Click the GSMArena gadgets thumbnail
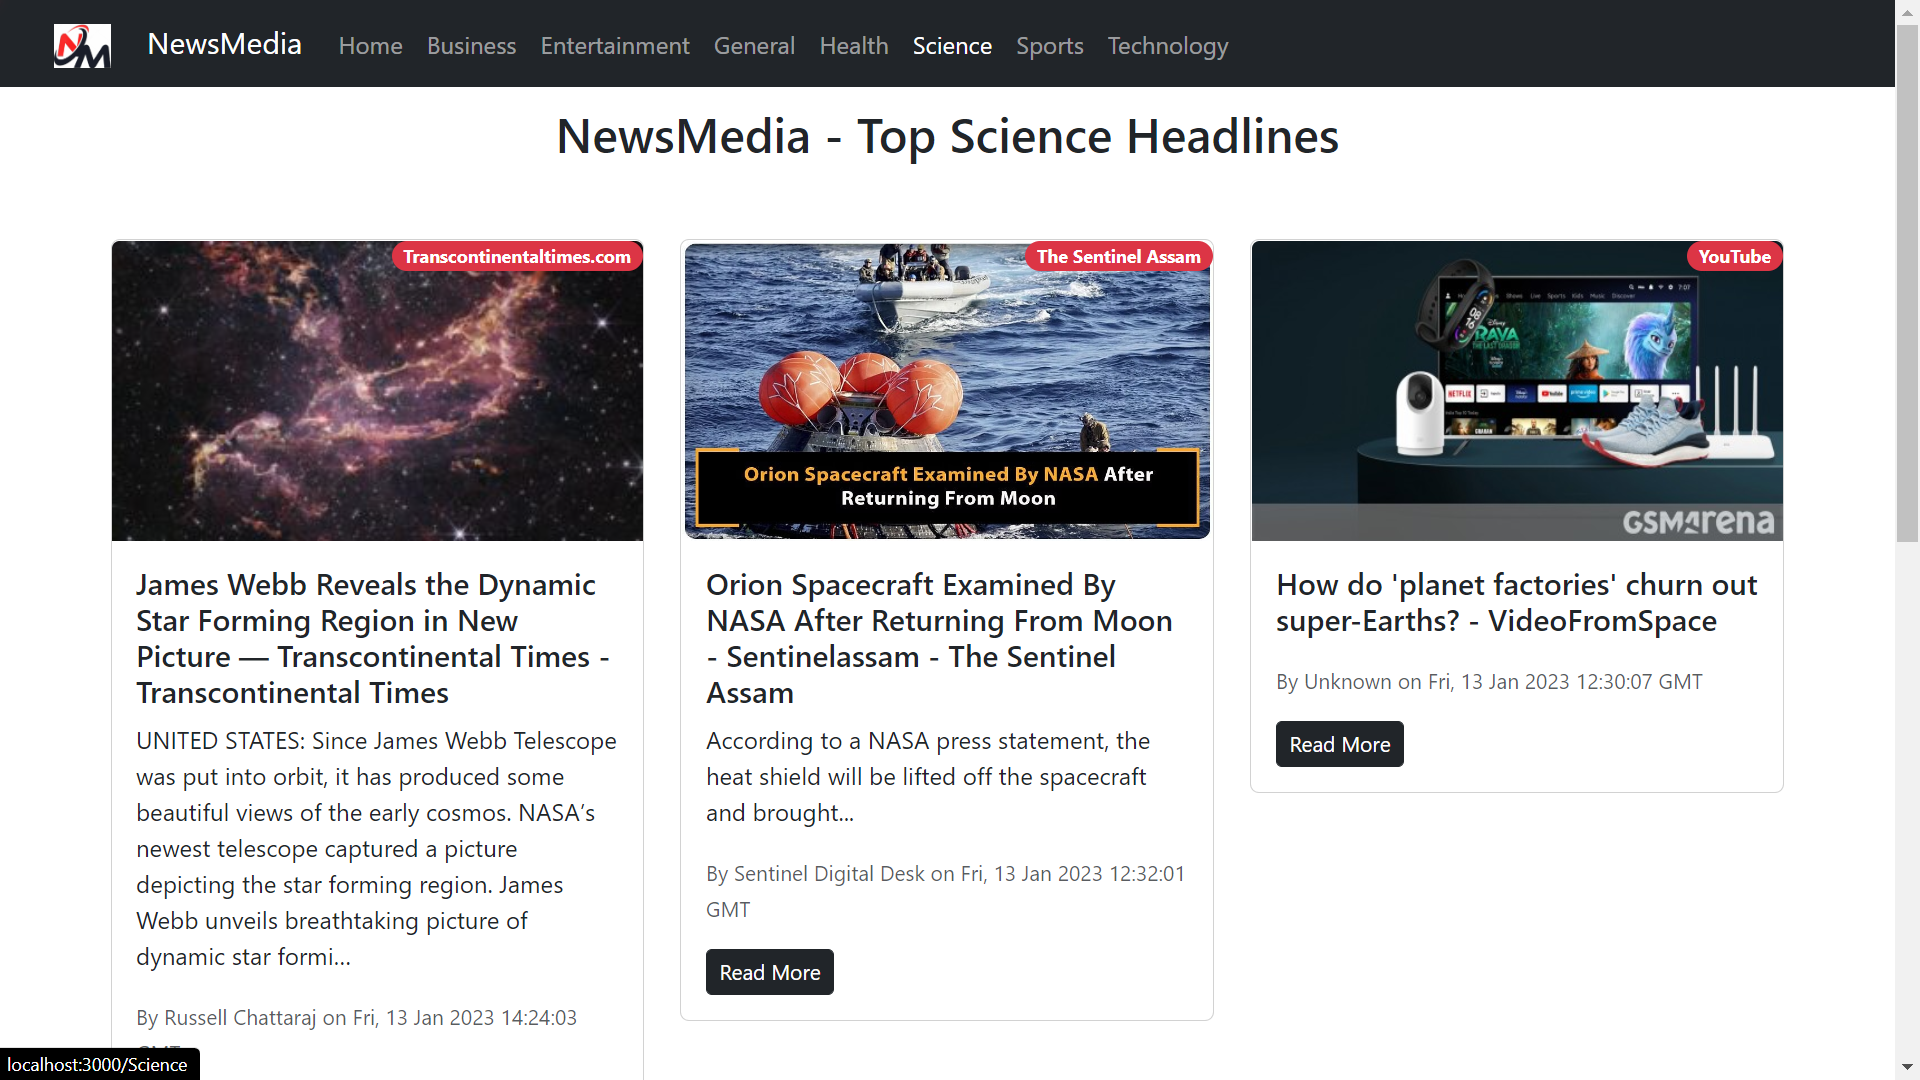Viewport: 1920px width, 1080px height. [x=1517, y=391]
